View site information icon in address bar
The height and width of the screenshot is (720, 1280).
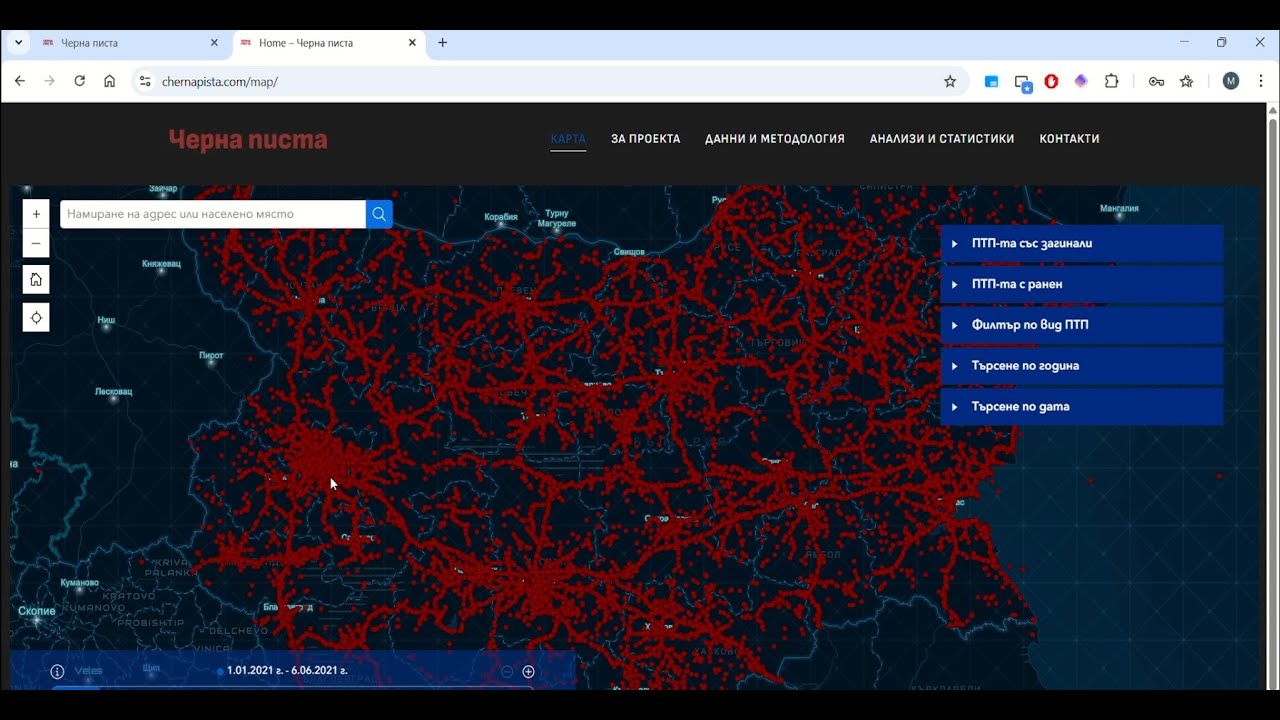coord(145,82)
